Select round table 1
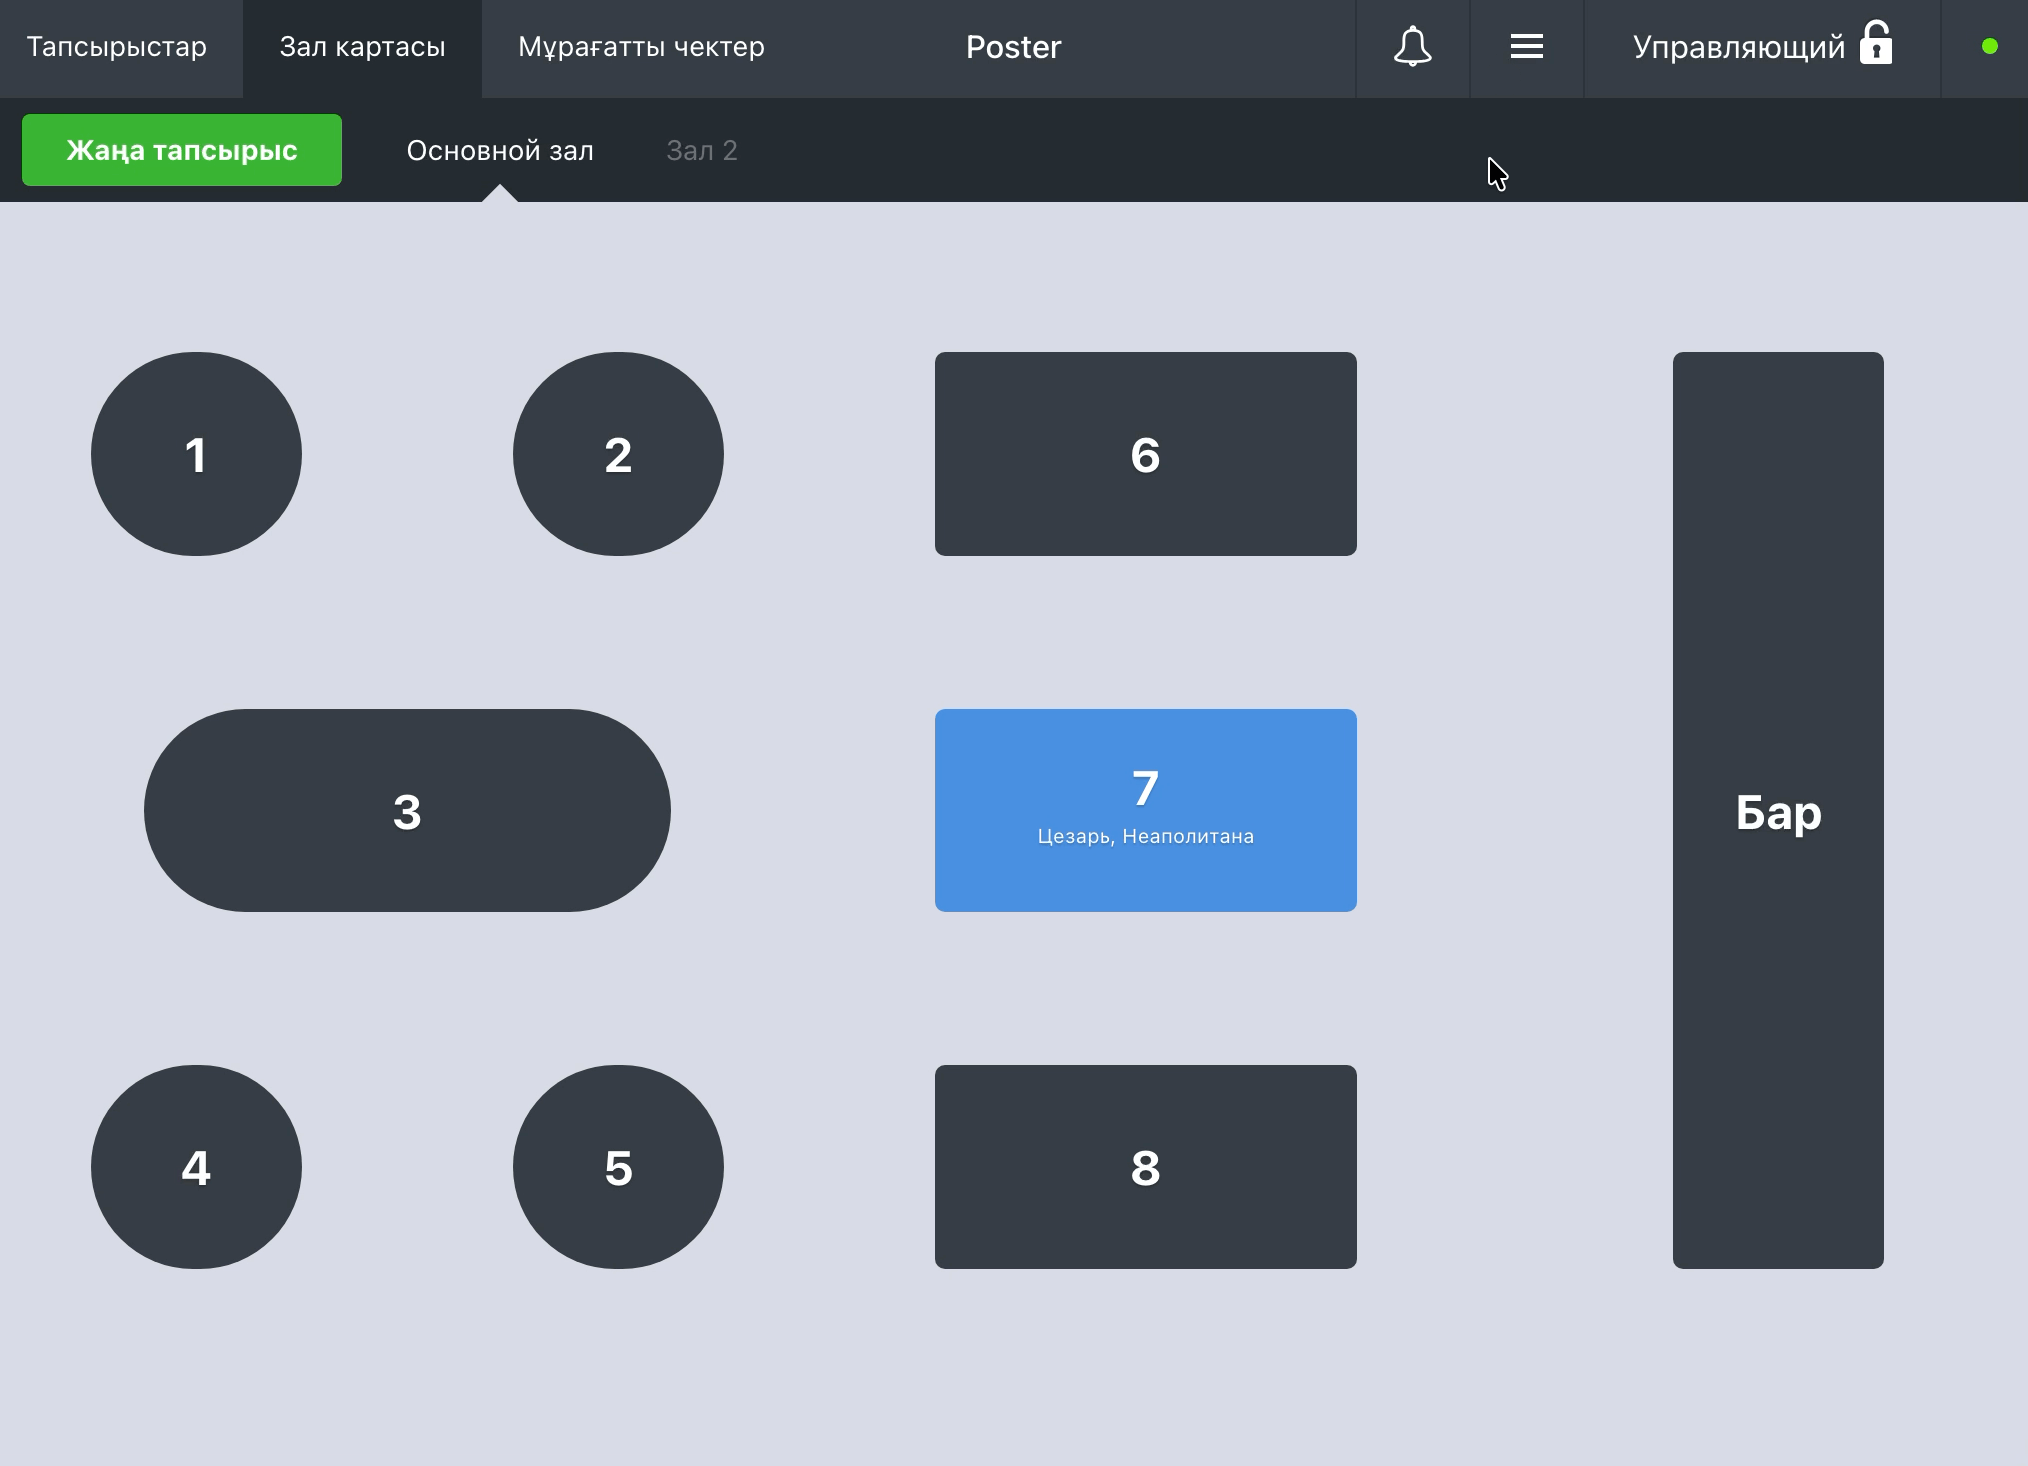The image size is (2028, 1466). point(196,454)
